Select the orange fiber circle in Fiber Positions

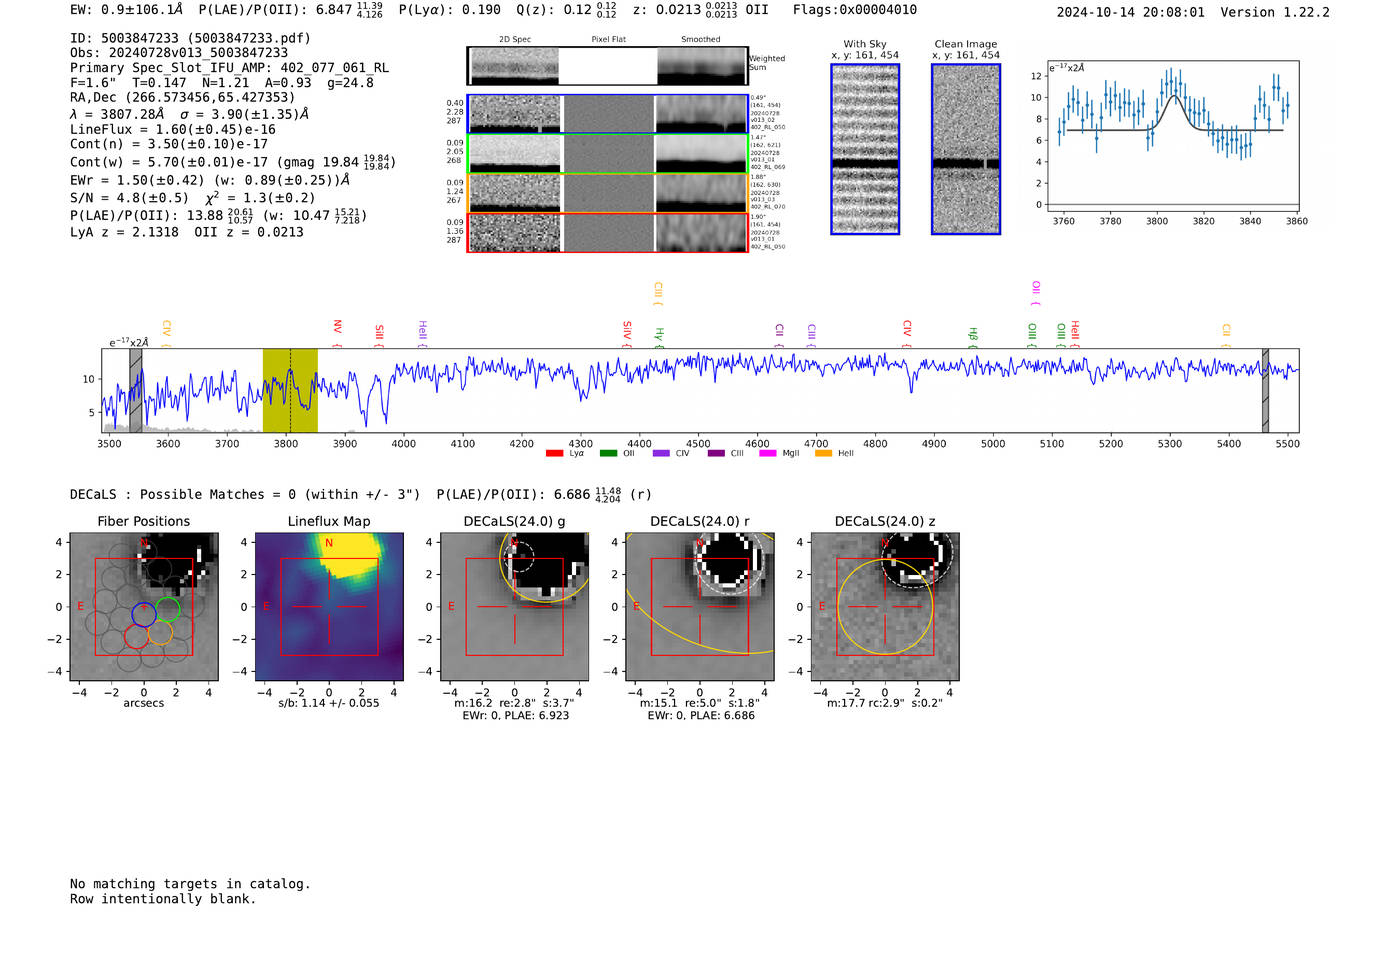click(160, 633)
